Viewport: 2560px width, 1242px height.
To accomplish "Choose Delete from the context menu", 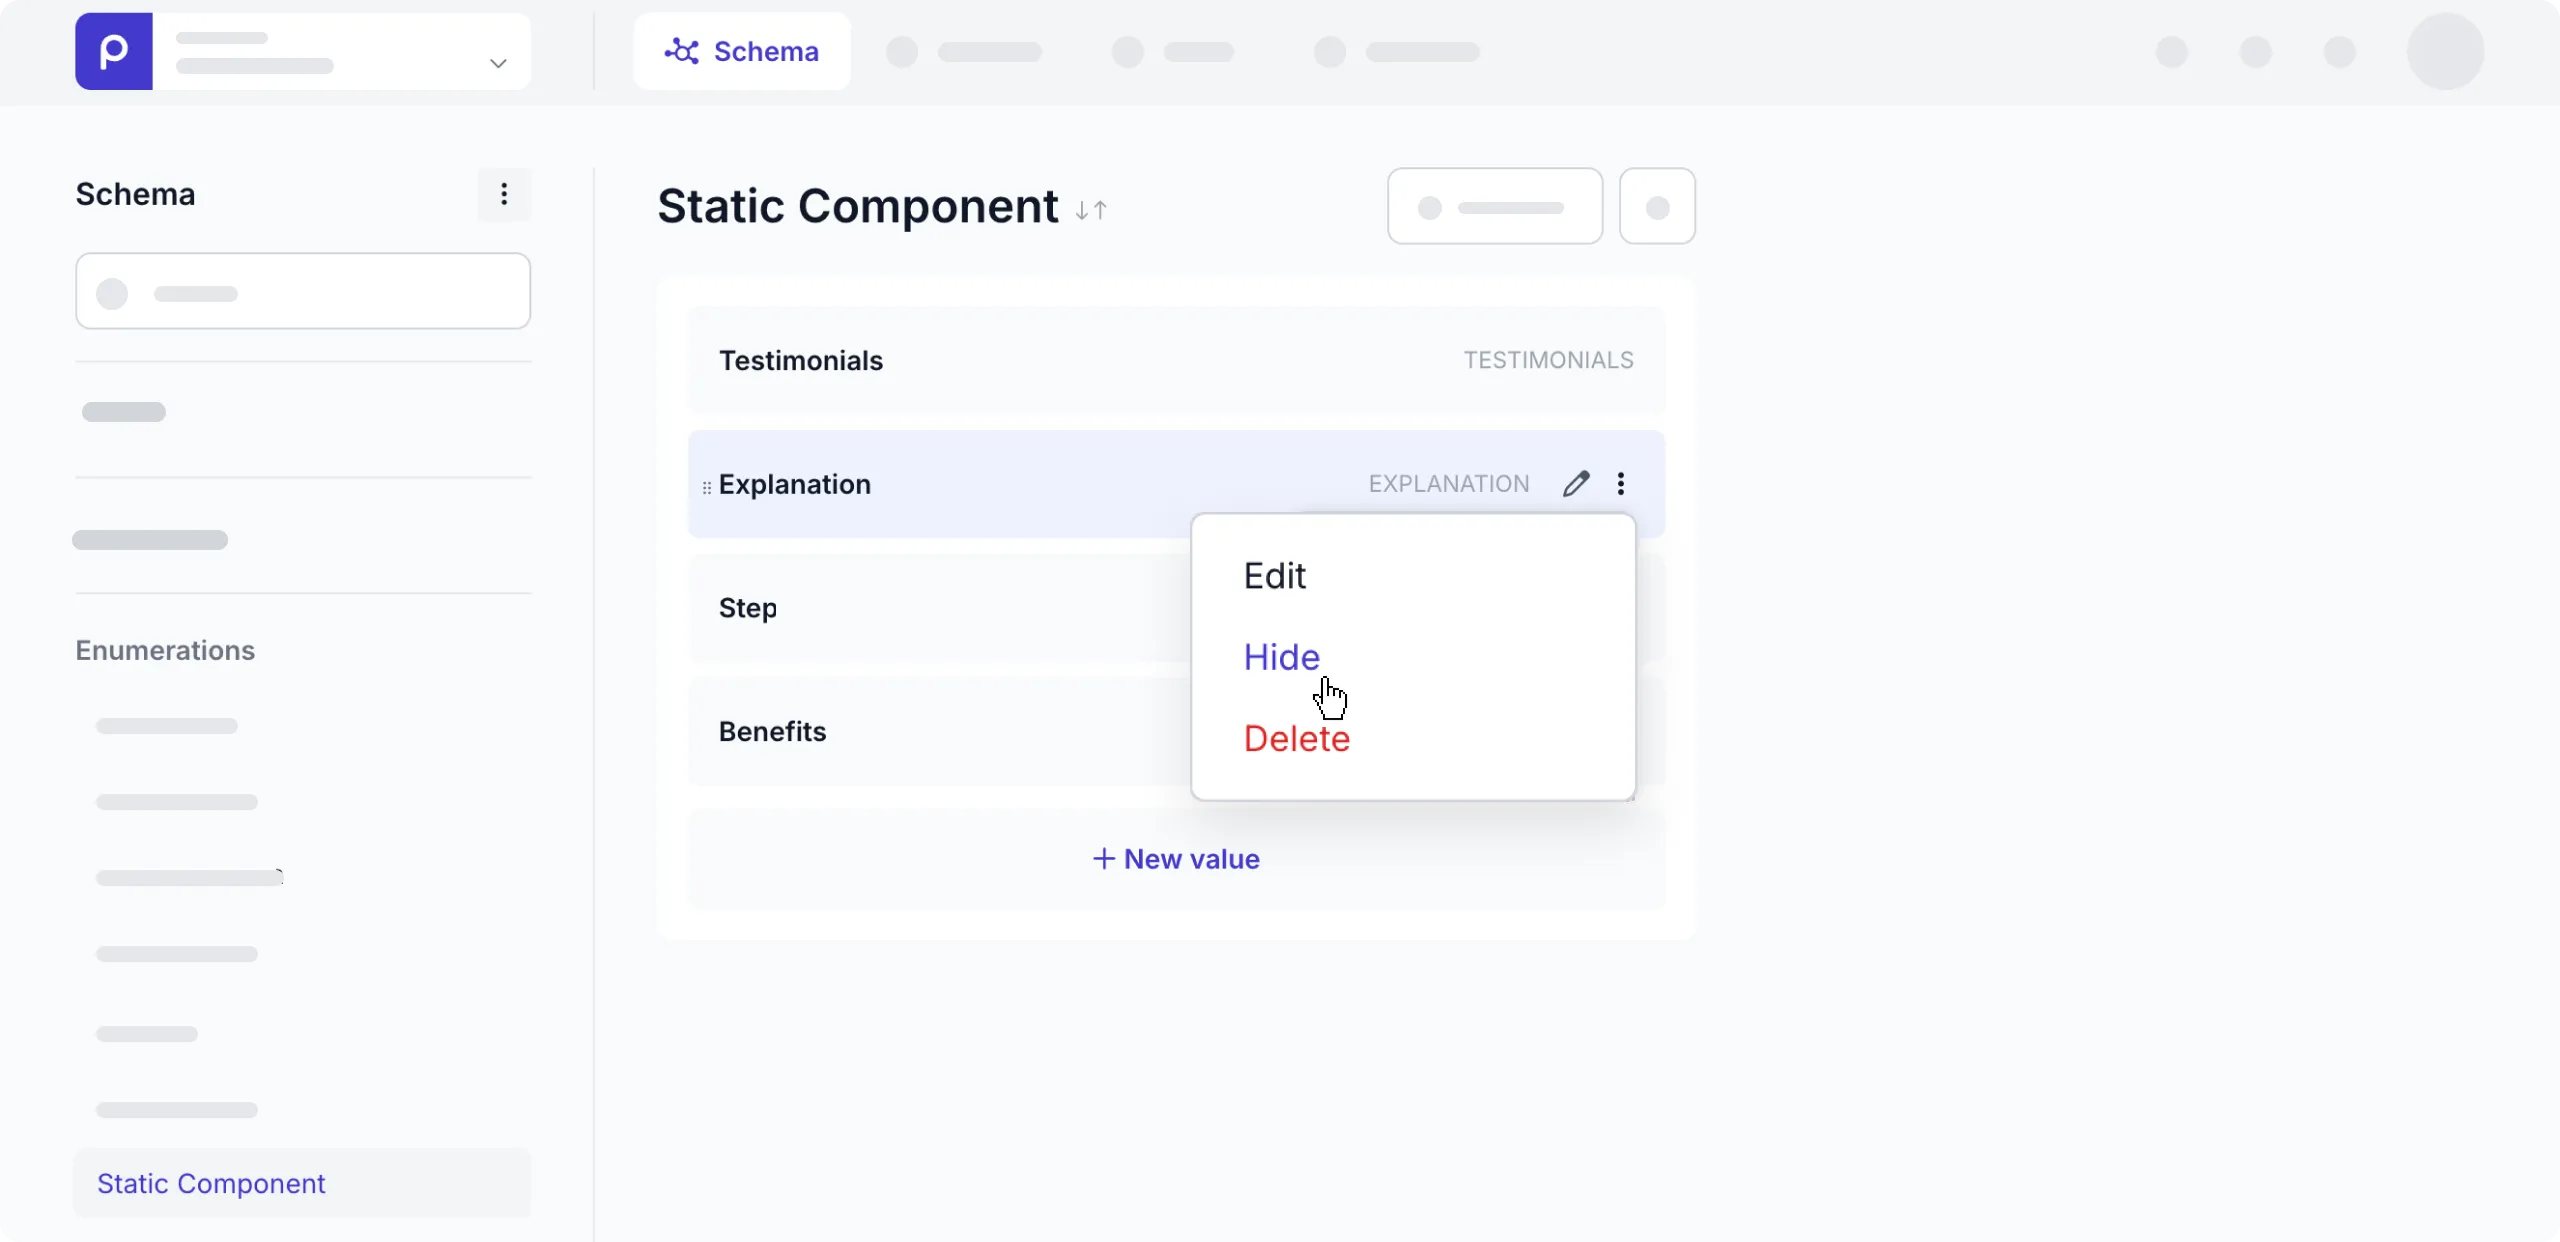I will (x=1295, y=738).
